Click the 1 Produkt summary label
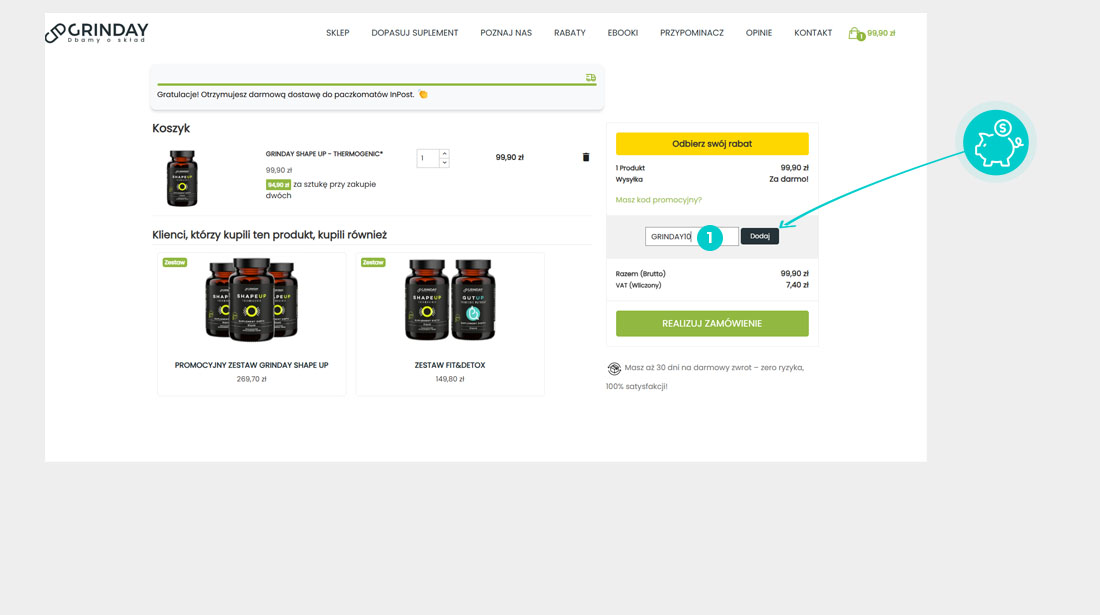Viewport: 1100px width, 615px height. (x=630, y=168)
